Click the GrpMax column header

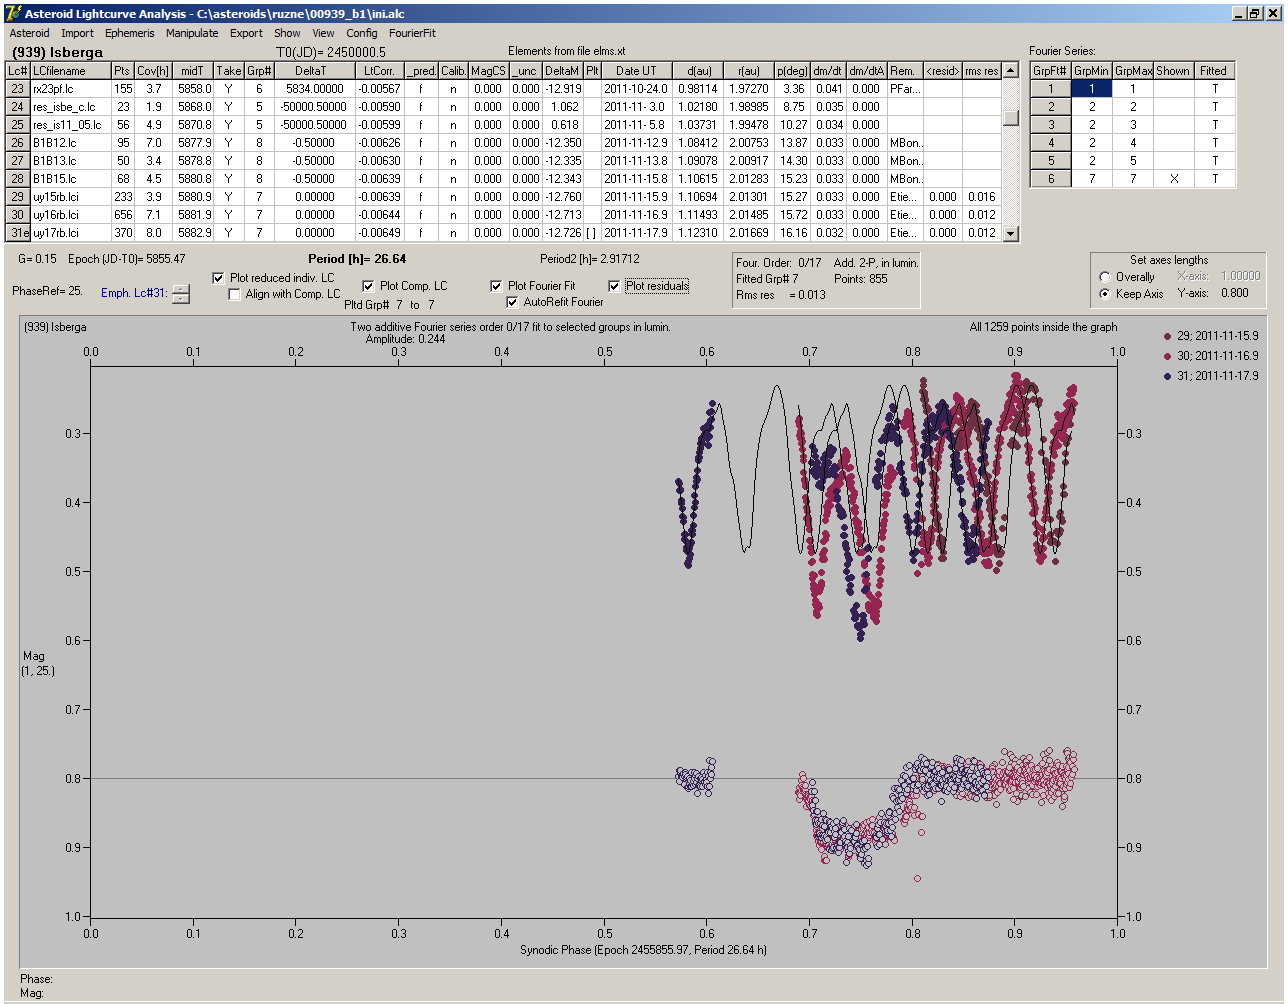[1133, 71]
